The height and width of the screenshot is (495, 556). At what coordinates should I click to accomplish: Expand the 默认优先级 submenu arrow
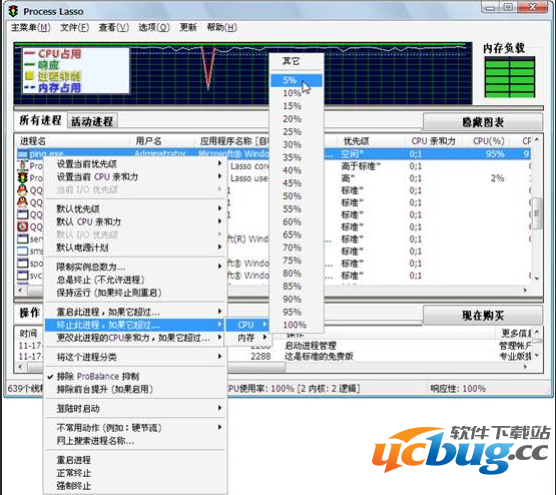tap(220, 208)
